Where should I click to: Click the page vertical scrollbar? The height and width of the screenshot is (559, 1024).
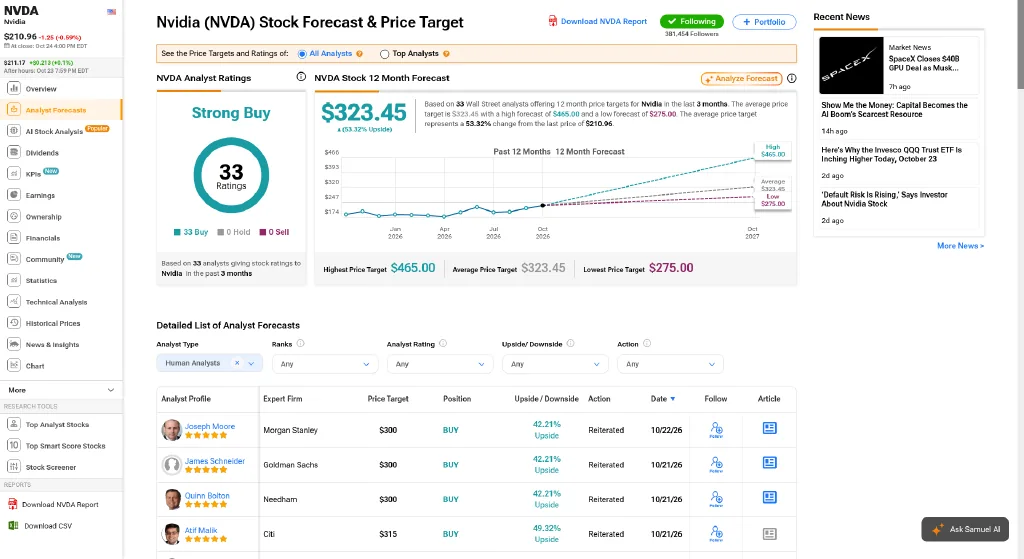click(1020, 46)
